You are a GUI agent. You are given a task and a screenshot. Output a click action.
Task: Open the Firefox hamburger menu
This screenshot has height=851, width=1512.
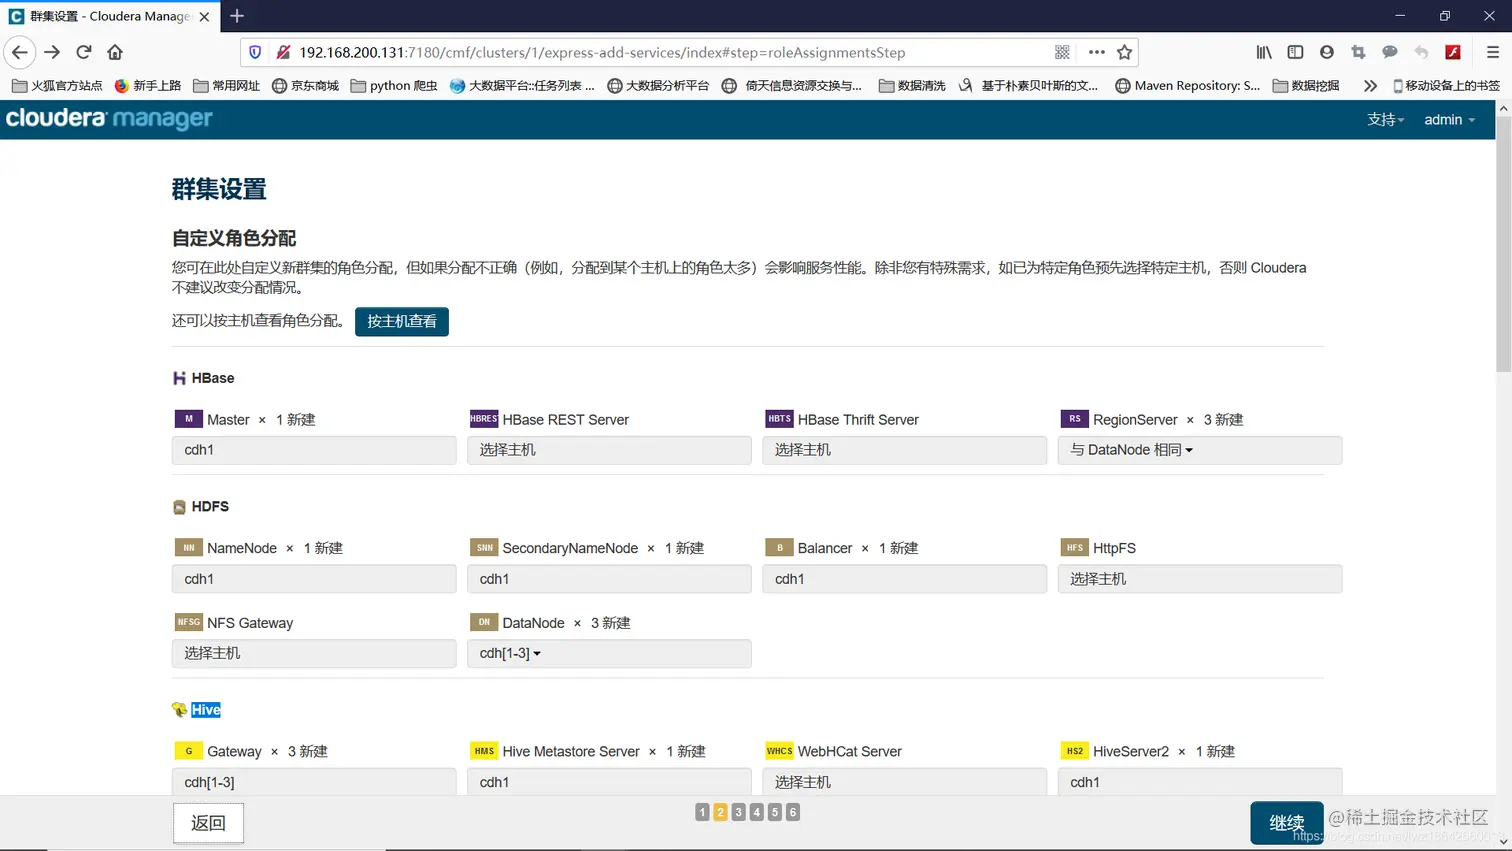point(1493,52)
